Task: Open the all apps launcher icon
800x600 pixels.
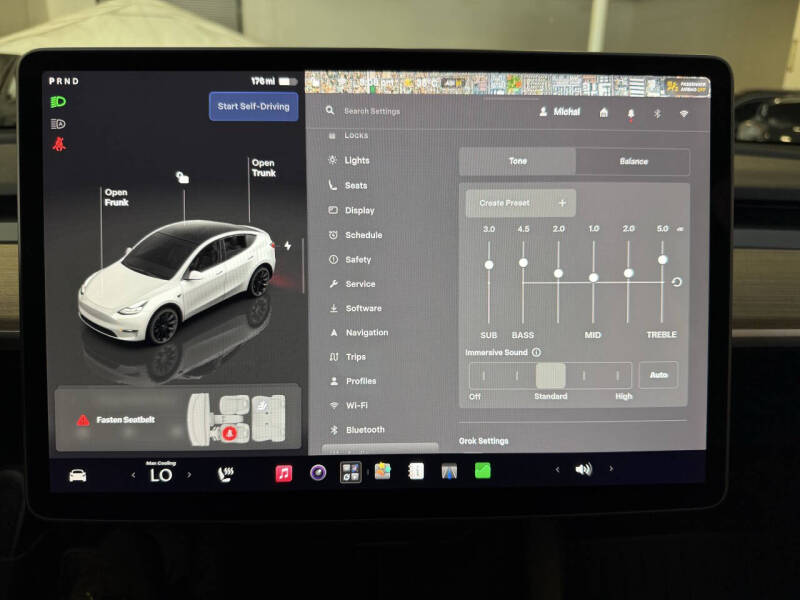Action: coord(351,472)
